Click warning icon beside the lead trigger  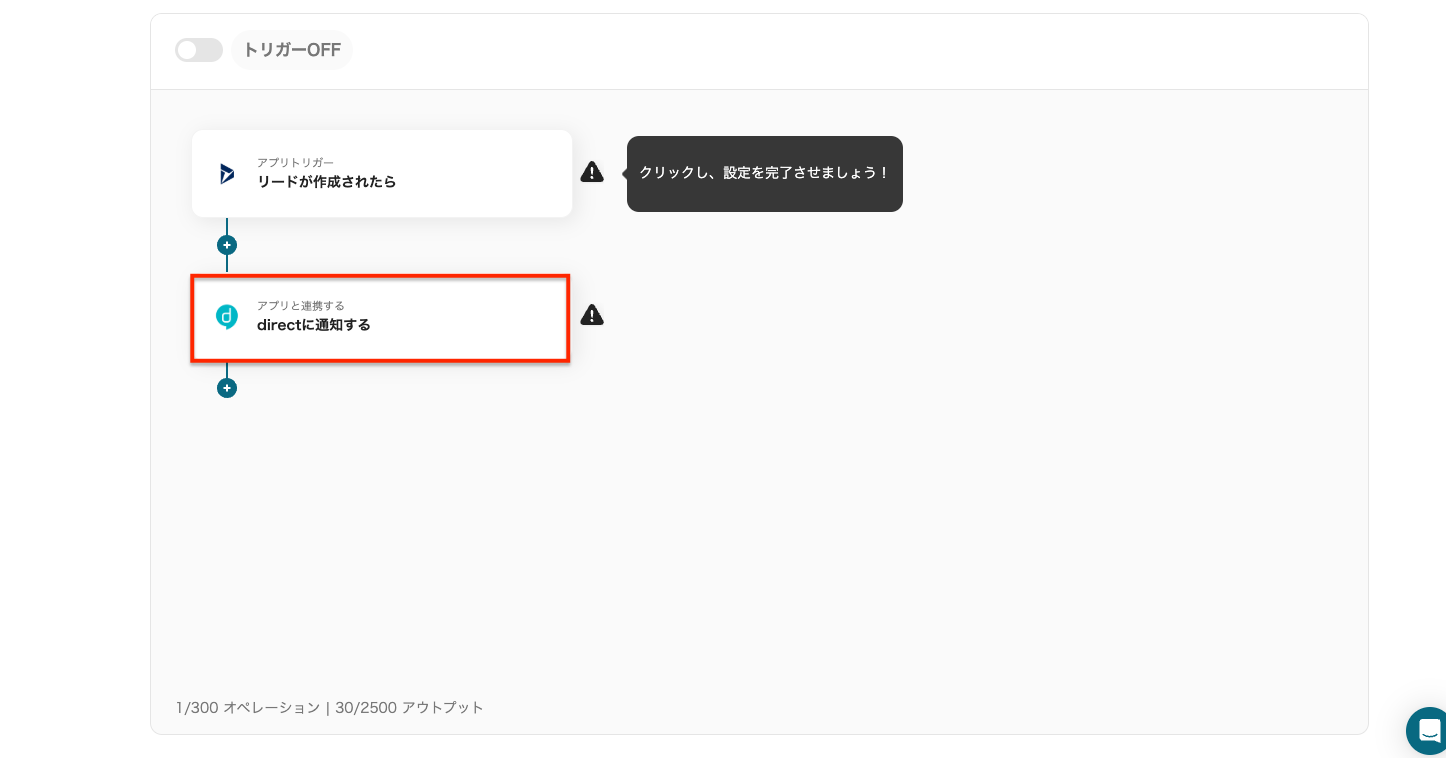click(592, 172)
